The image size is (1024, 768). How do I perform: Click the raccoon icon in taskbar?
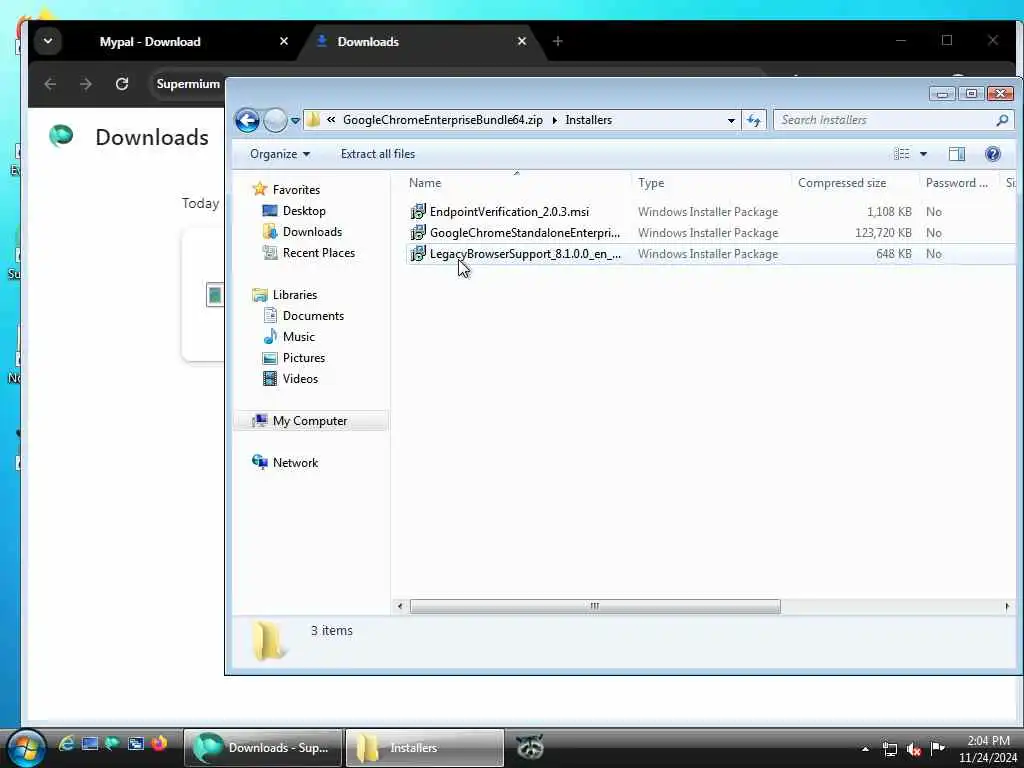pyautogui.click(x=530, y=748)
